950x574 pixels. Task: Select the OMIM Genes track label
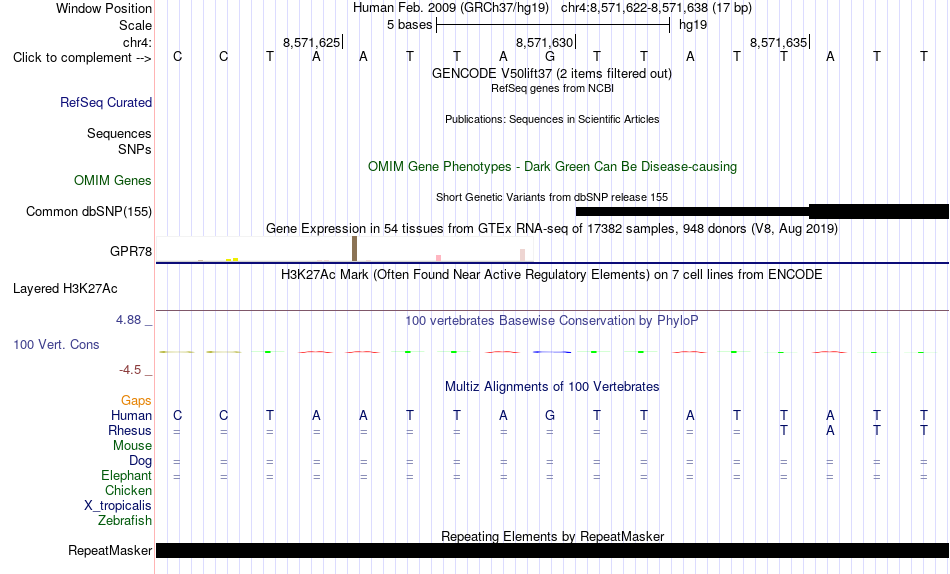point(112,181)
